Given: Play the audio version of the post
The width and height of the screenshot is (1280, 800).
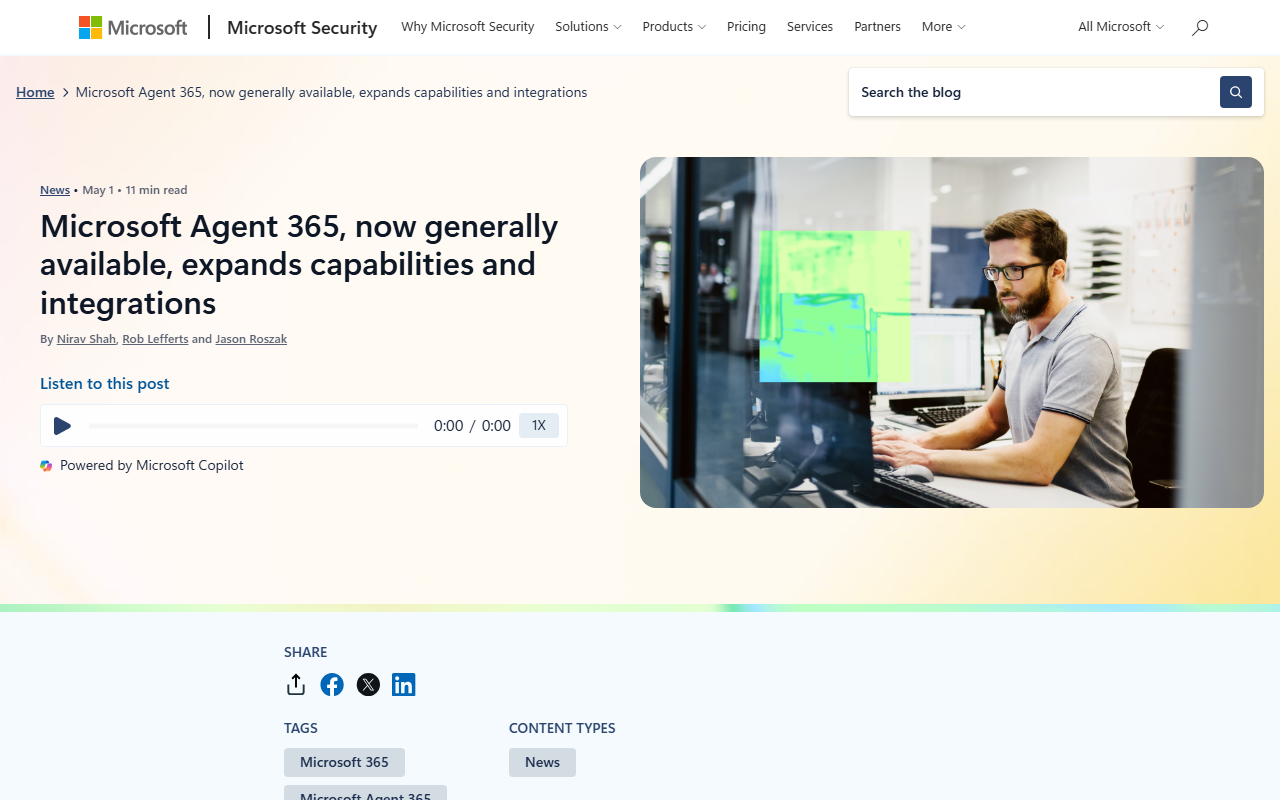Looking at the screenshot, I should click(x=62, y=426).
